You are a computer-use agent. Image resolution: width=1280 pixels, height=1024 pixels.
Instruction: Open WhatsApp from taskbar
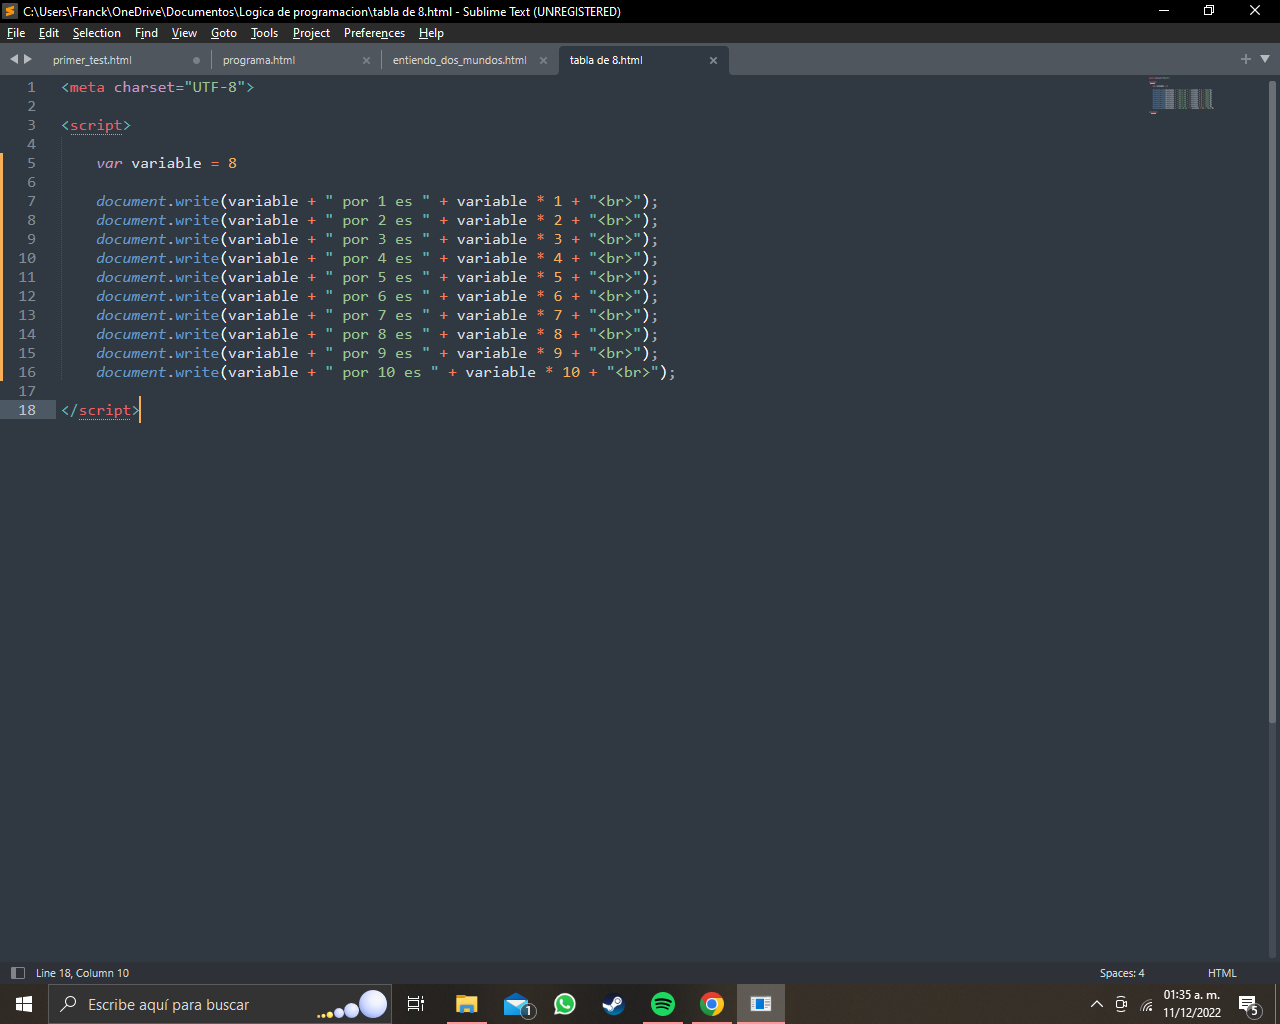[565, 1004]
